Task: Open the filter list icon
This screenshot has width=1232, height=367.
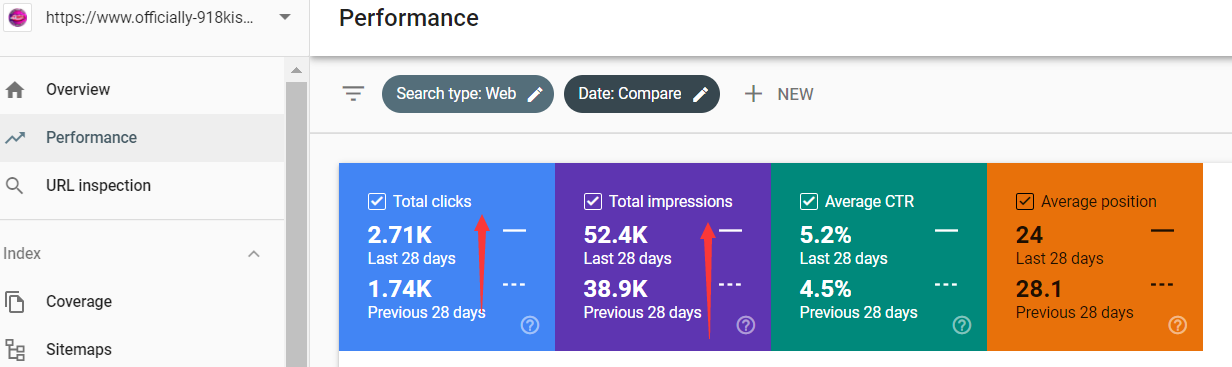Action: pyautogui.click(x=353, y=94)
